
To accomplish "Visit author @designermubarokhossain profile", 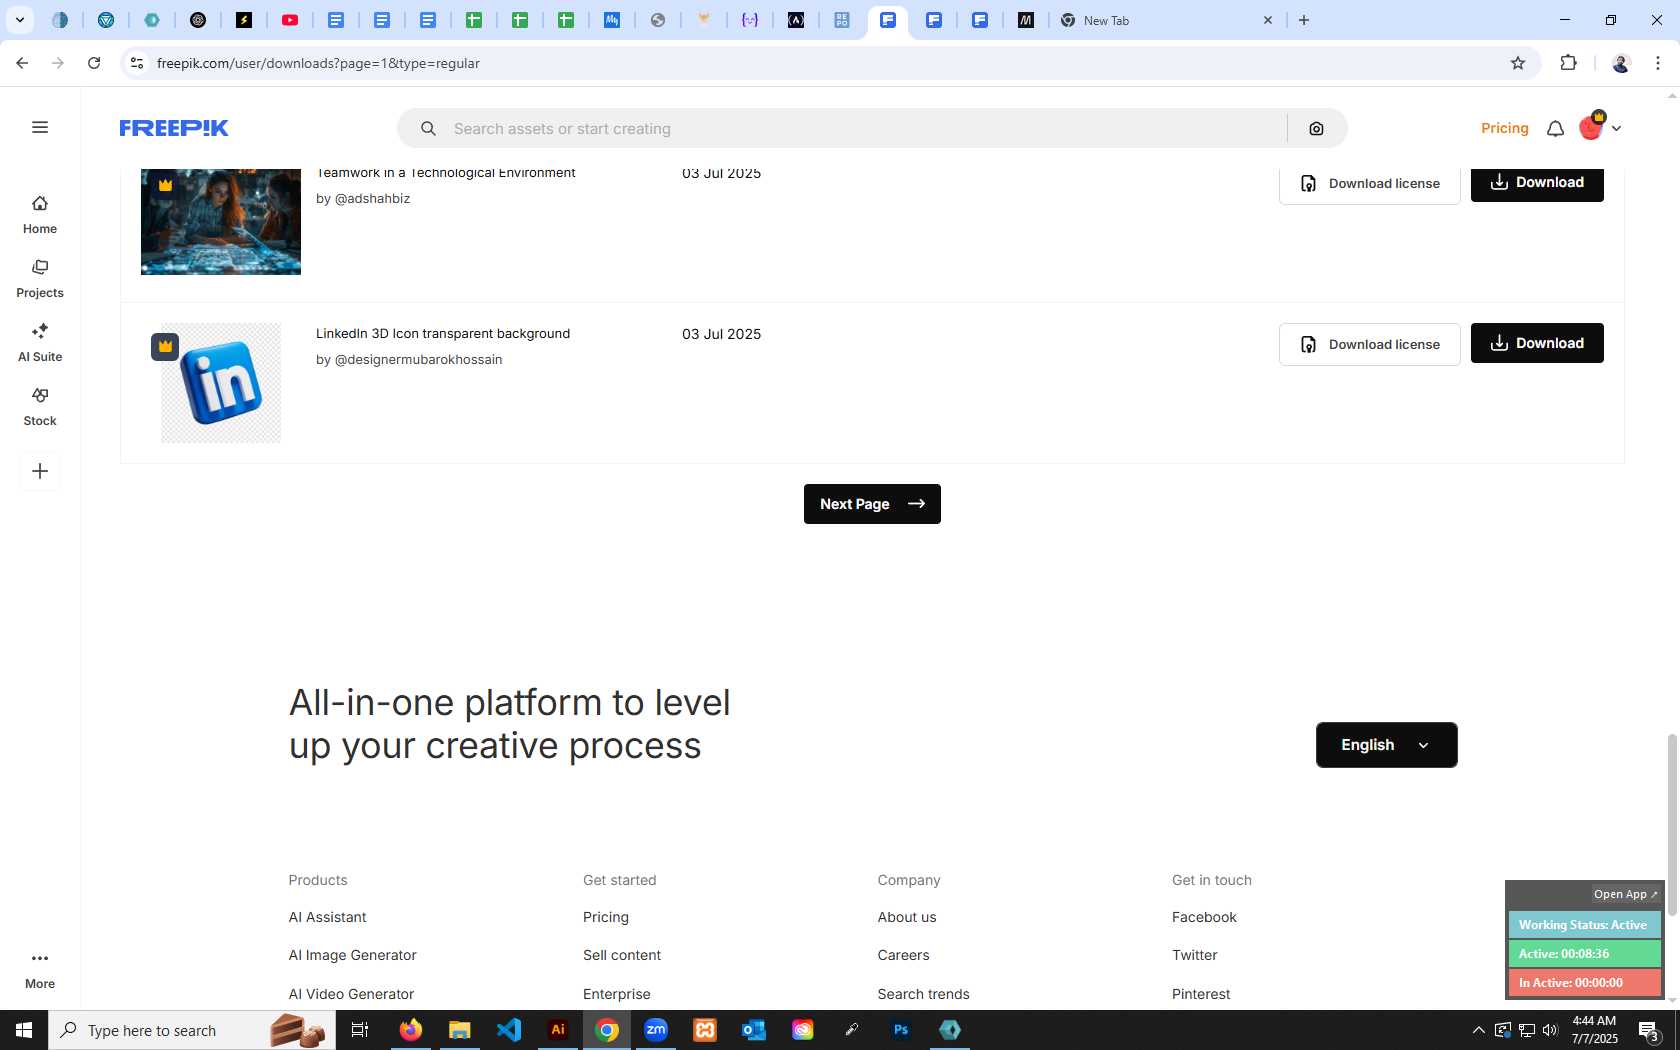I will [418, 359].
